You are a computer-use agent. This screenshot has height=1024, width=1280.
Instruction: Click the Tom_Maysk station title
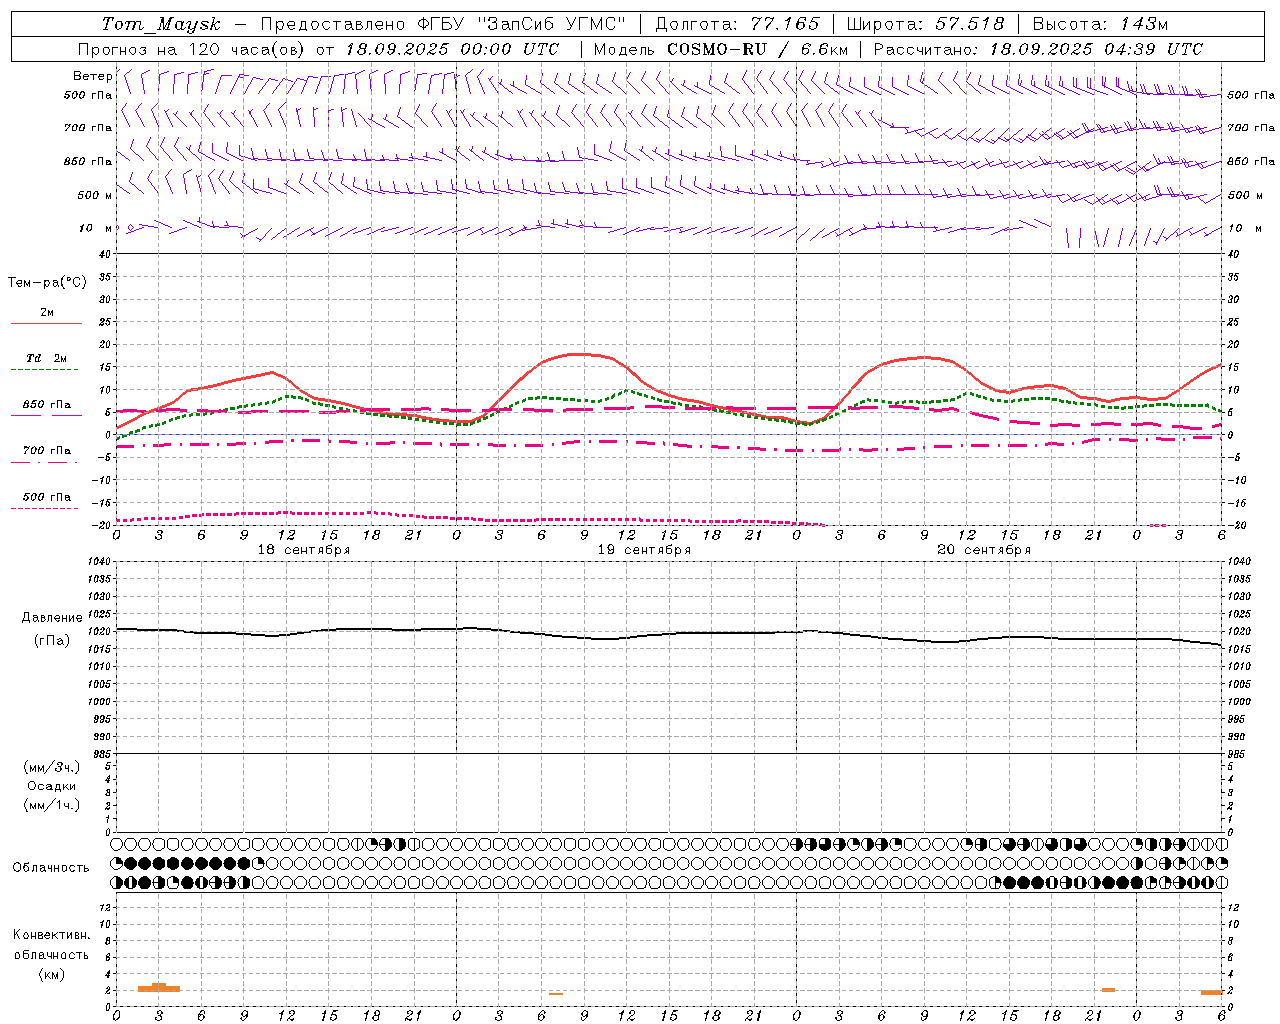tap(161, 24)
